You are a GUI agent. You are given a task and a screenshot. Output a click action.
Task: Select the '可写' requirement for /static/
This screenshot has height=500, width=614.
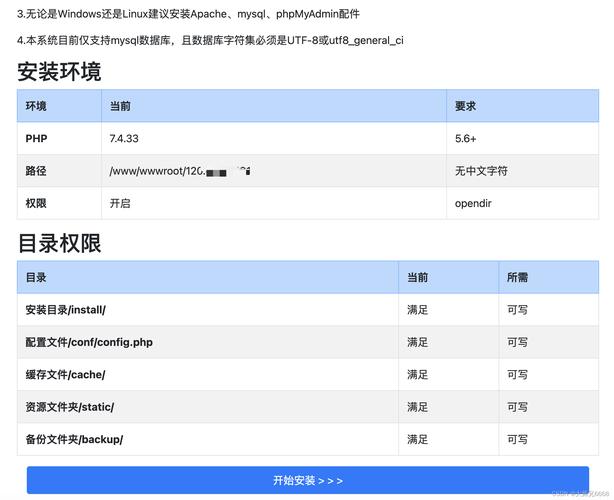point(517,407)
